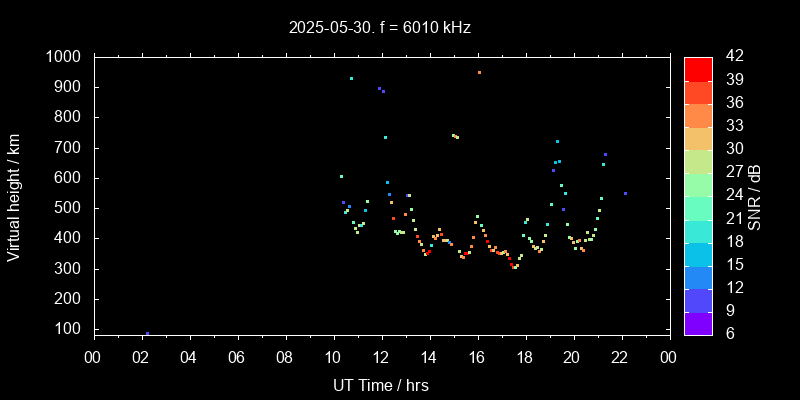Viewport: 800px width, 400px height.
Task: Select the violet 6–9 dB colorbar segment
Action: (x=698, y=322)
